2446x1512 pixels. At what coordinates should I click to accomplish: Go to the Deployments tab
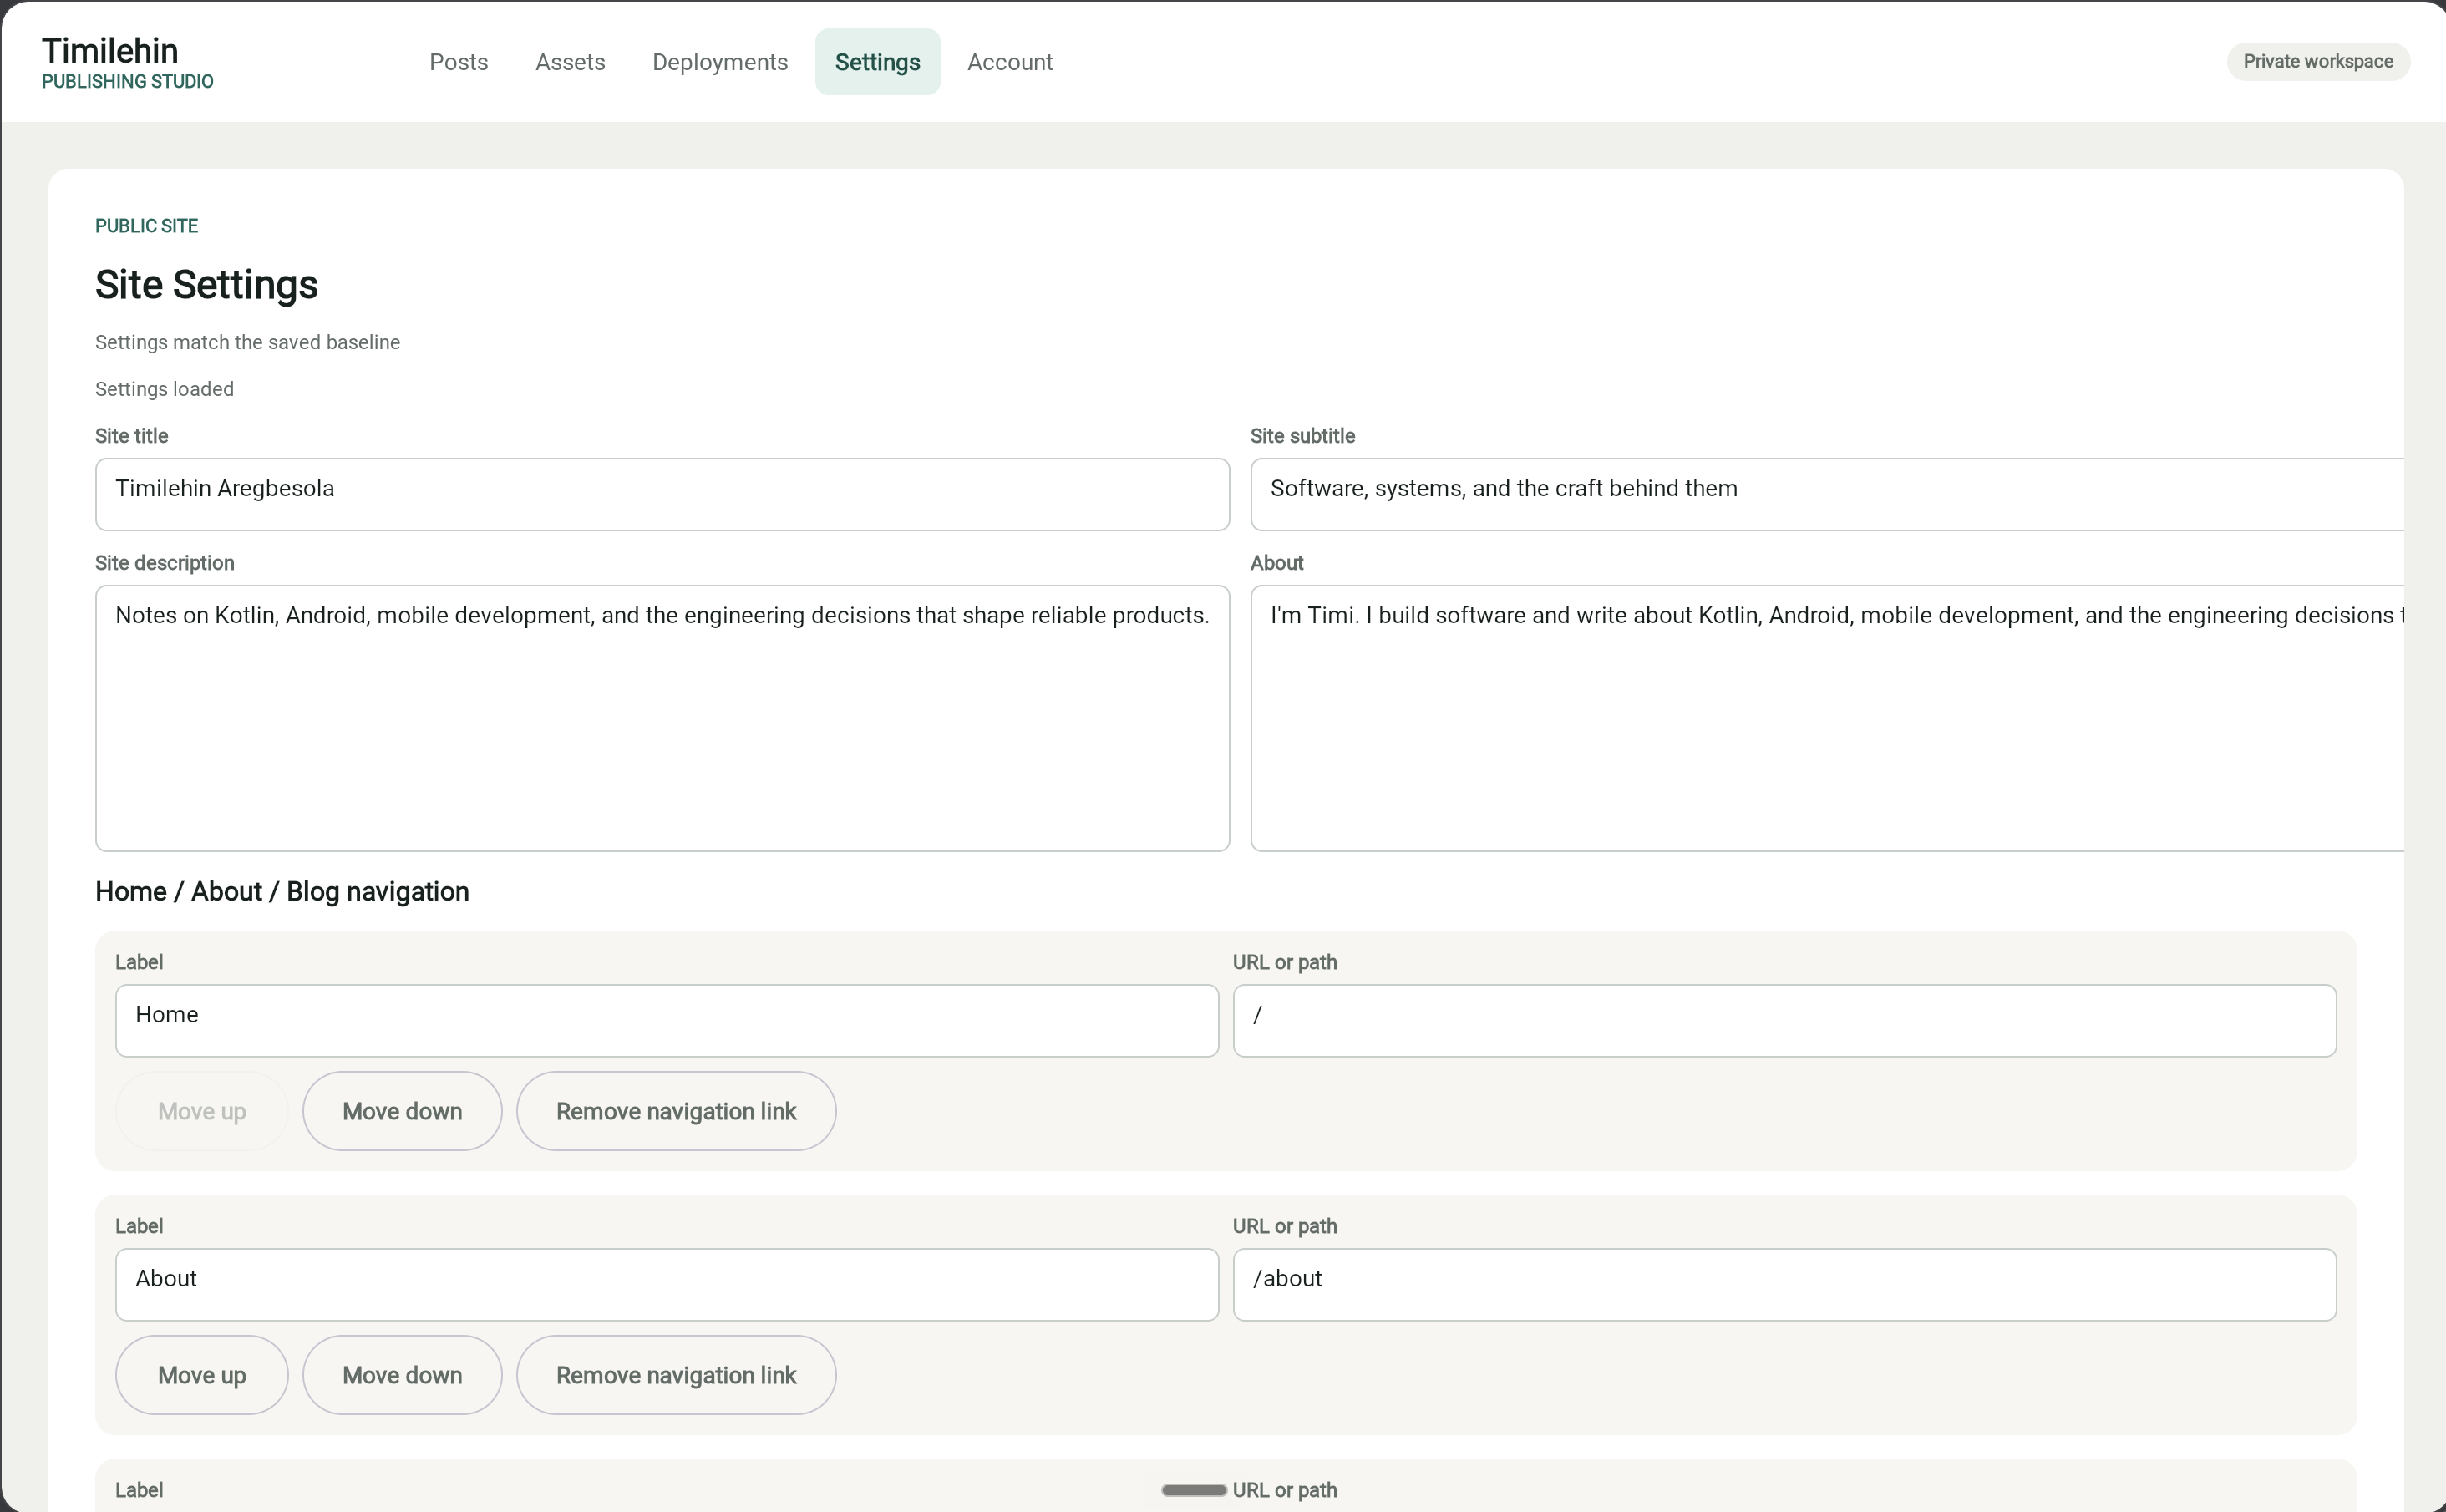pyautogui.click(x=720, y=62)
